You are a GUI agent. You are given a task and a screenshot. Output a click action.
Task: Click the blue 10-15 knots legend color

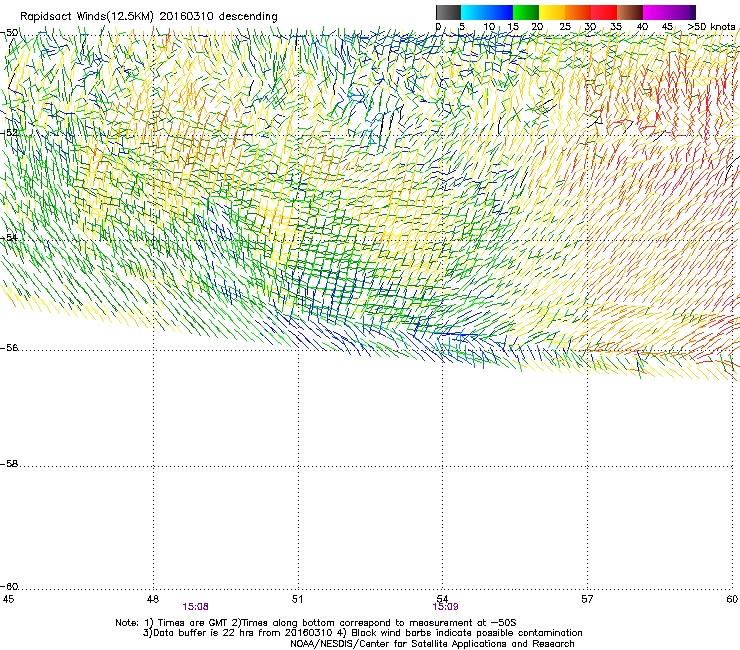pyautogui.click(x=500, y=12)
